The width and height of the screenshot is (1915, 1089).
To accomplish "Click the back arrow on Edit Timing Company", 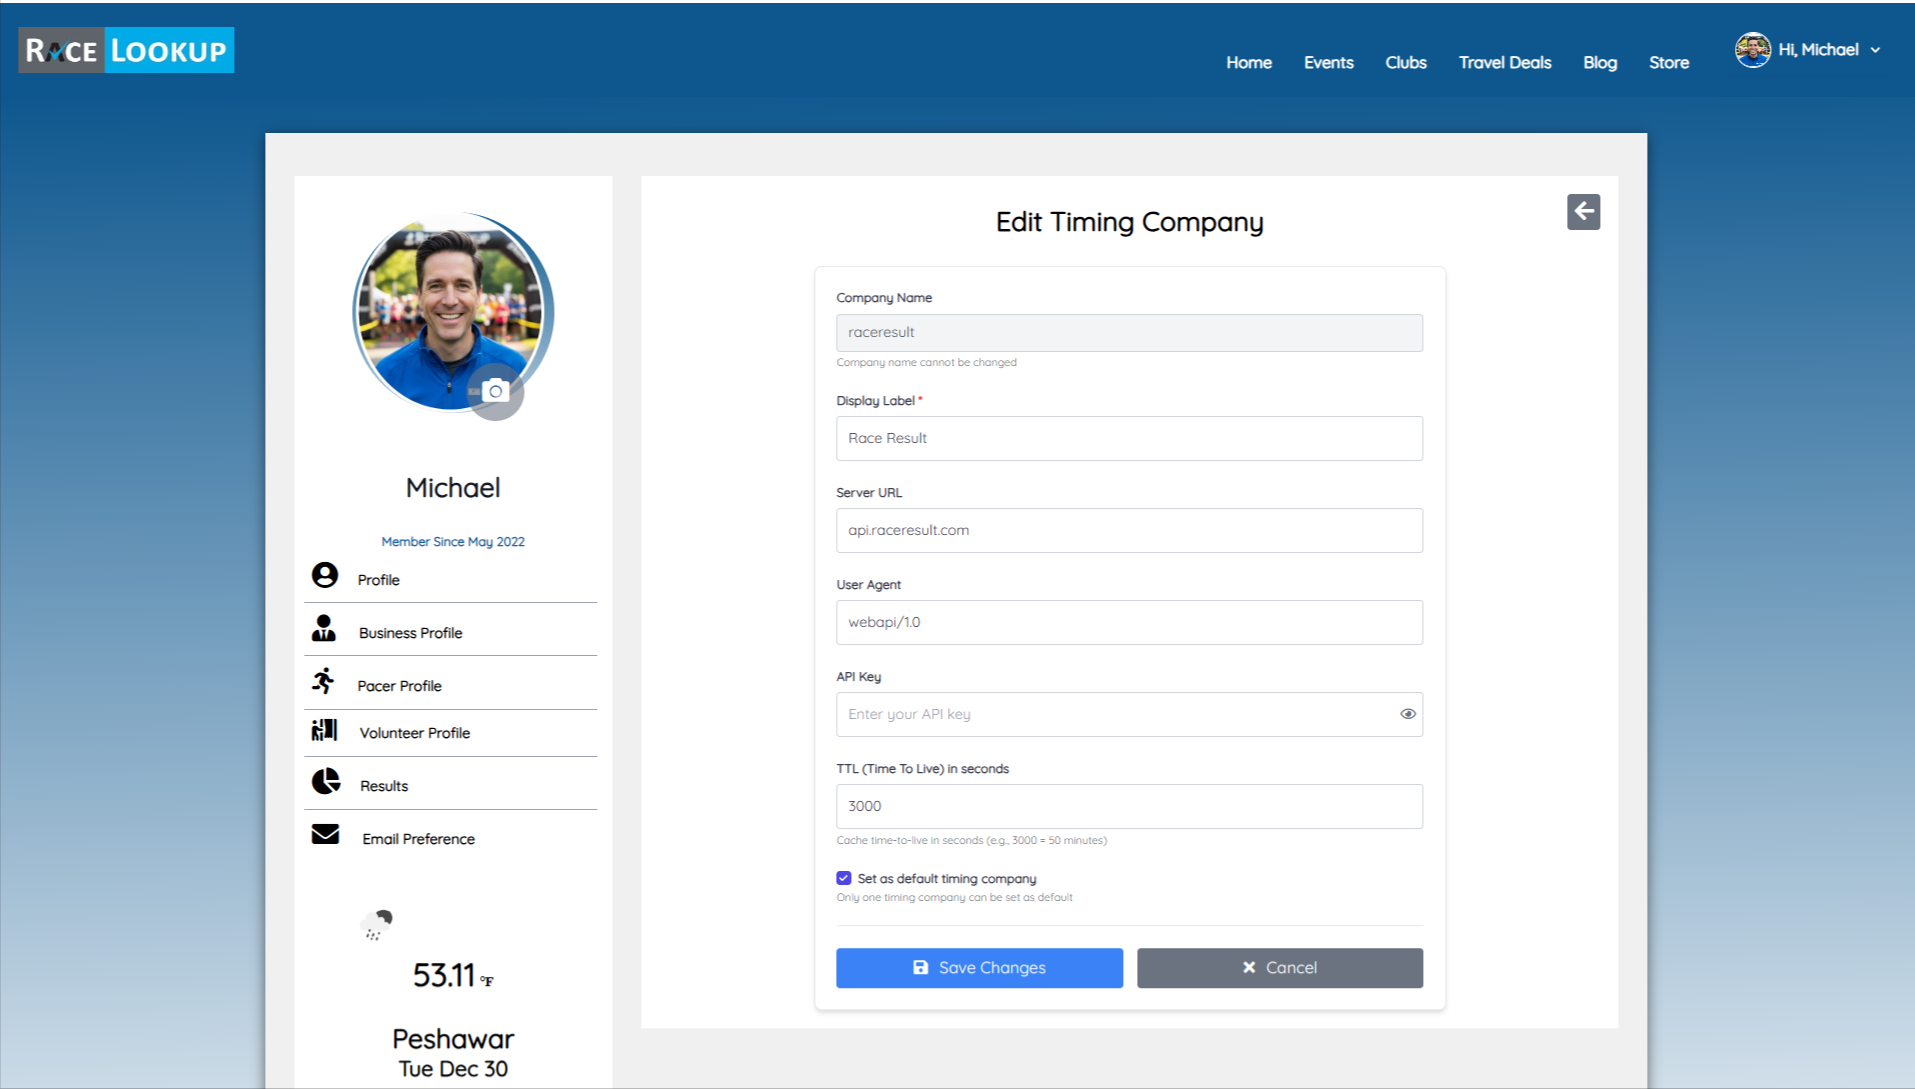I will tap(1583, 211).
